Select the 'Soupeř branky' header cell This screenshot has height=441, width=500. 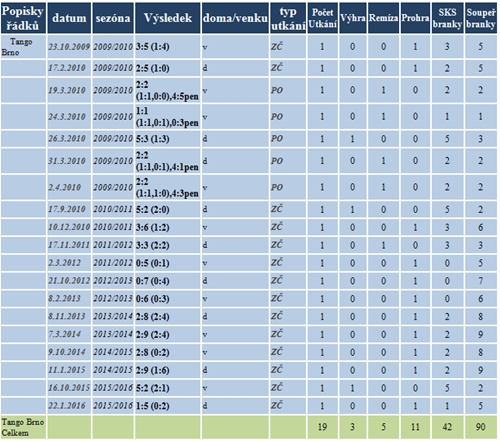point(481,18)
